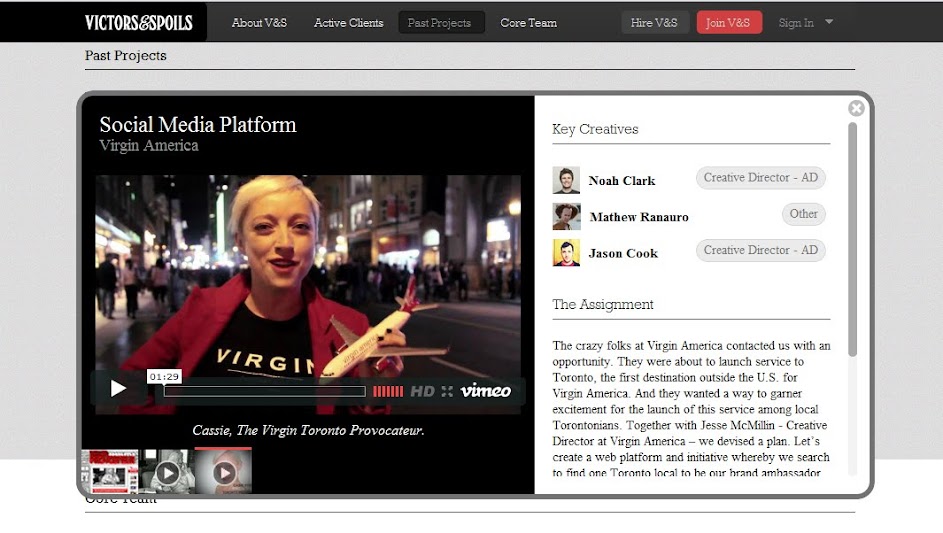Click the red Join V&S button
This screenshot has height=533, width=943.
coord(729,22)
